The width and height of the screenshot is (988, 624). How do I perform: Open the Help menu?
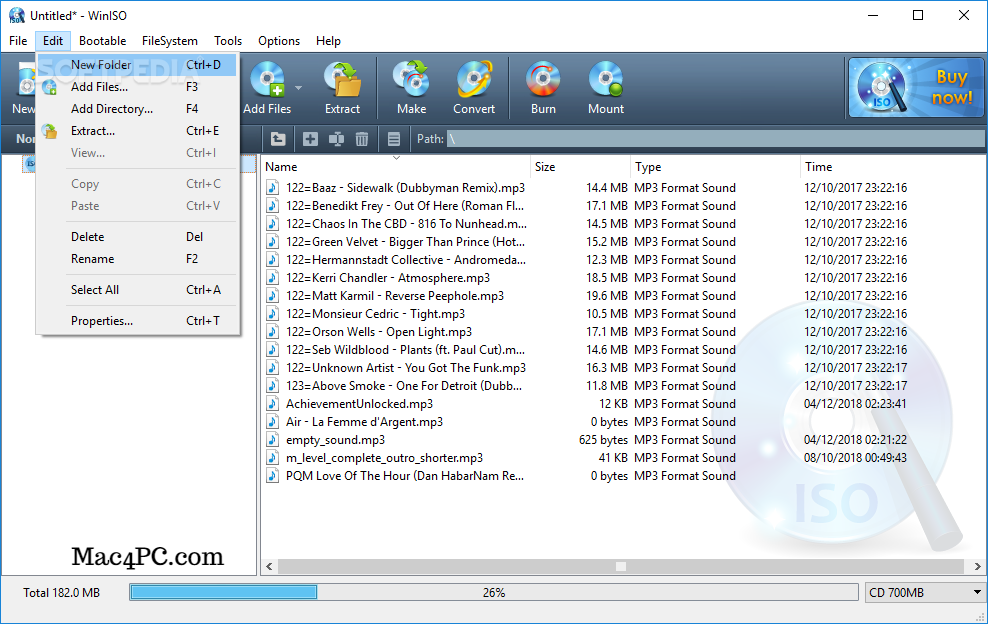328,41
